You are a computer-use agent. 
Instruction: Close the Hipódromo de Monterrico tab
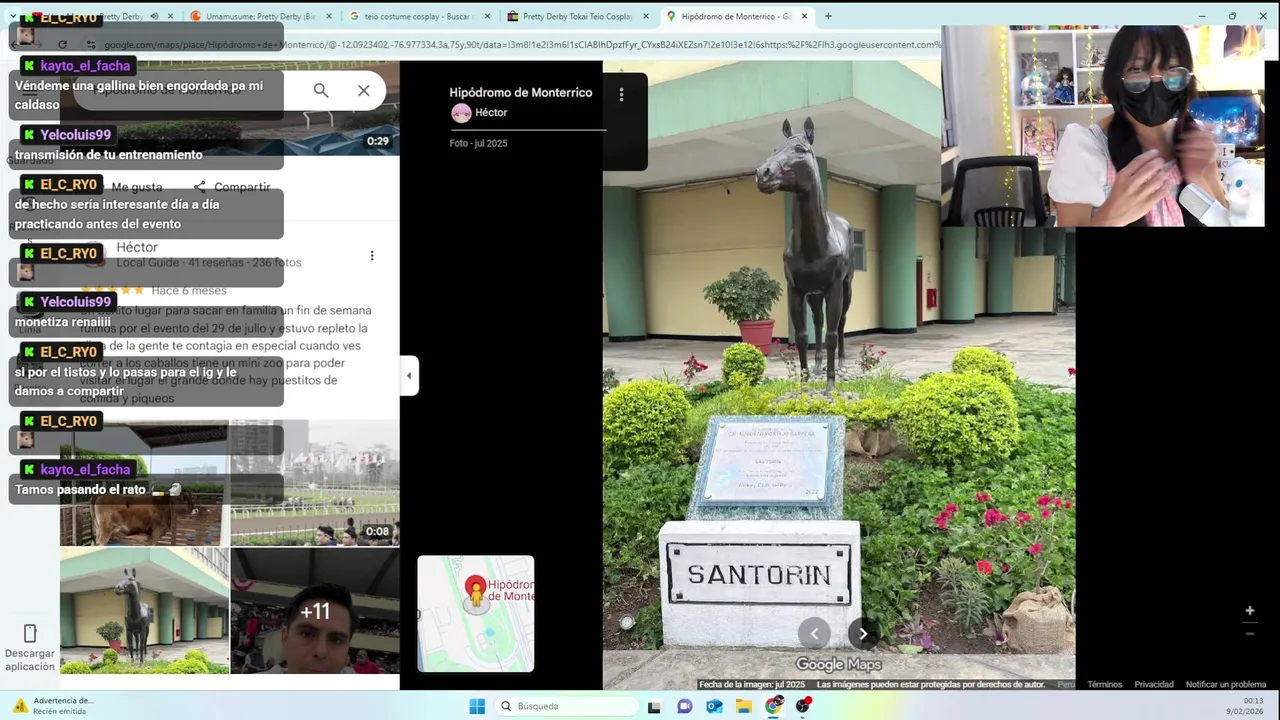coord(804,16)
